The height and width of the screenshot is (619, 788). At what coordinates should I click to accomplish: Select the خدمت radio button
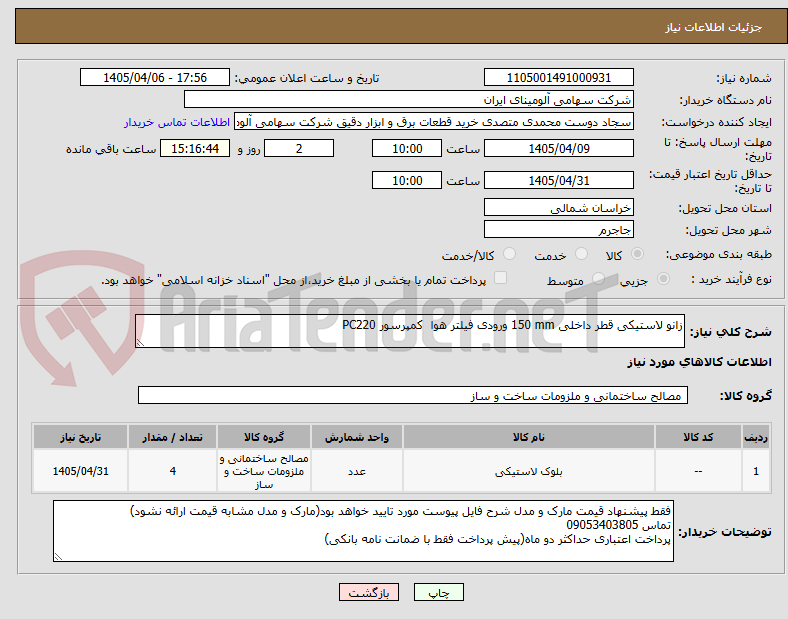click(581, 254)
